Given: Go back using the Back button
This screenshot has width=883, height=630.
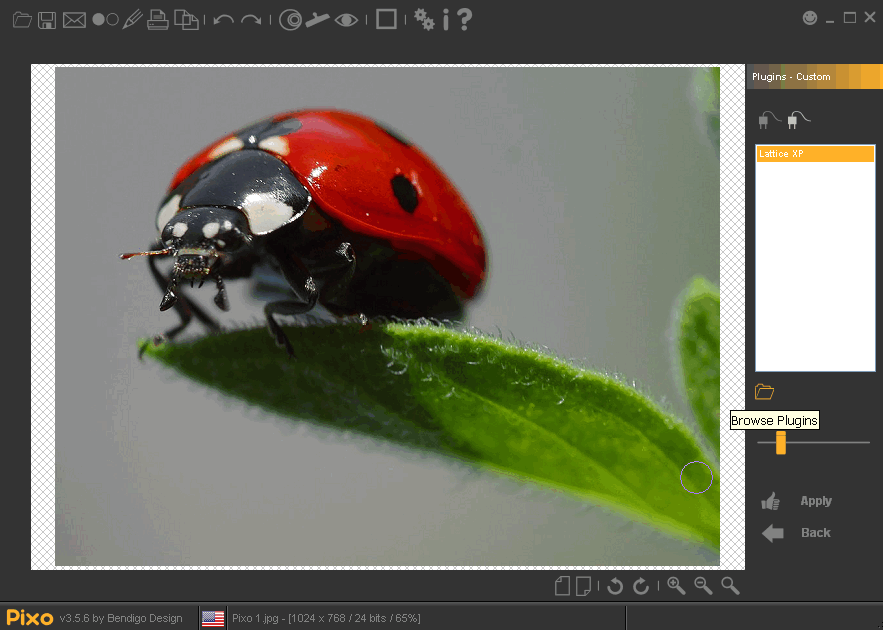Looking at the screenshot, I should click(796, 533).
